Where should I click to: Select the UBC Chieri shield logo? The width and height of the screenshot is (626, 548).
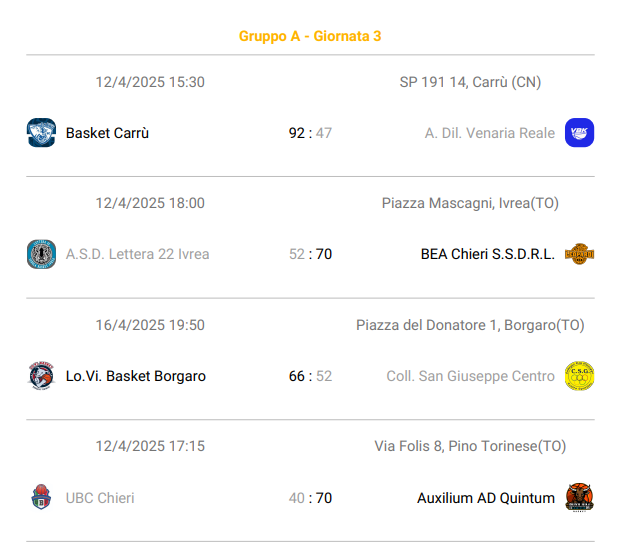click(x=41, y=497)
